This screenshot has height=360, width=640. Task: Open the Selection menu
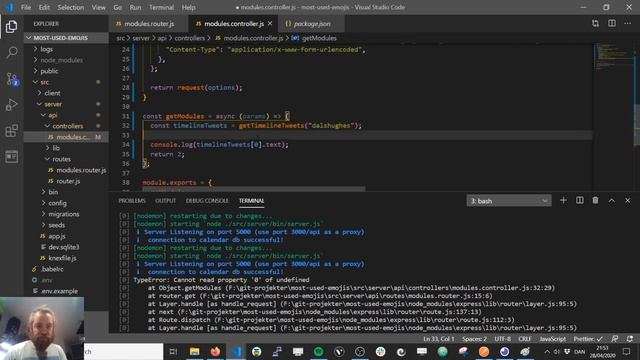(x=71, y=7)
